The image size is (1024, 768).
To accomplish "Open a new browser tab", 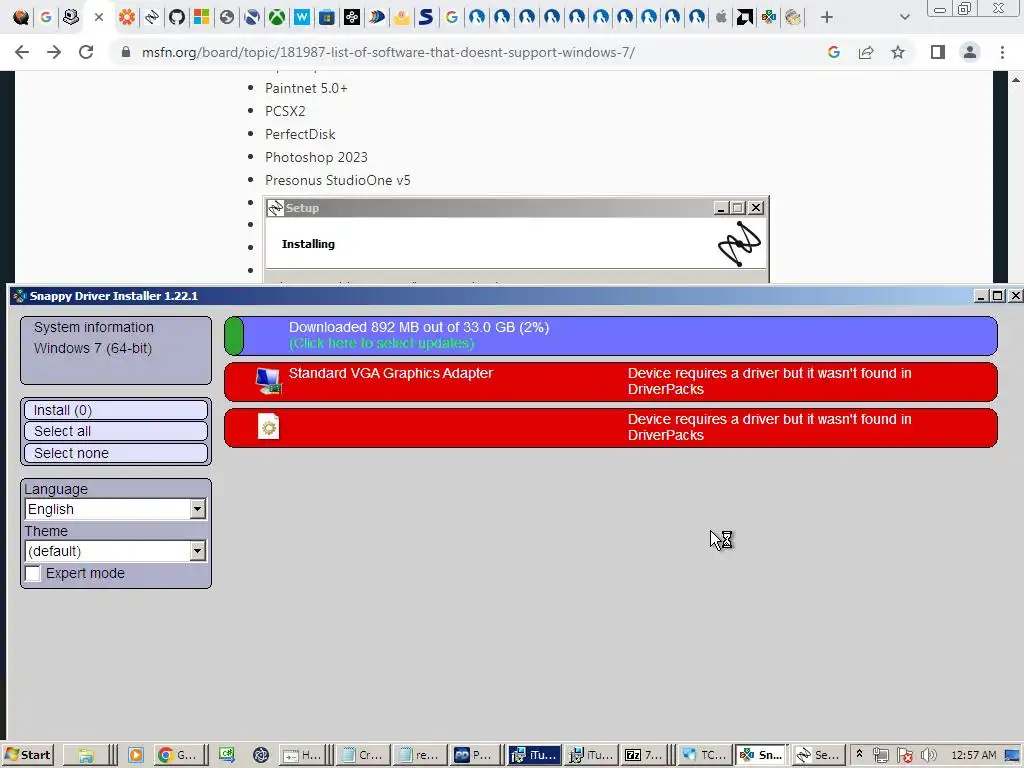I will (x=827, y=17).
